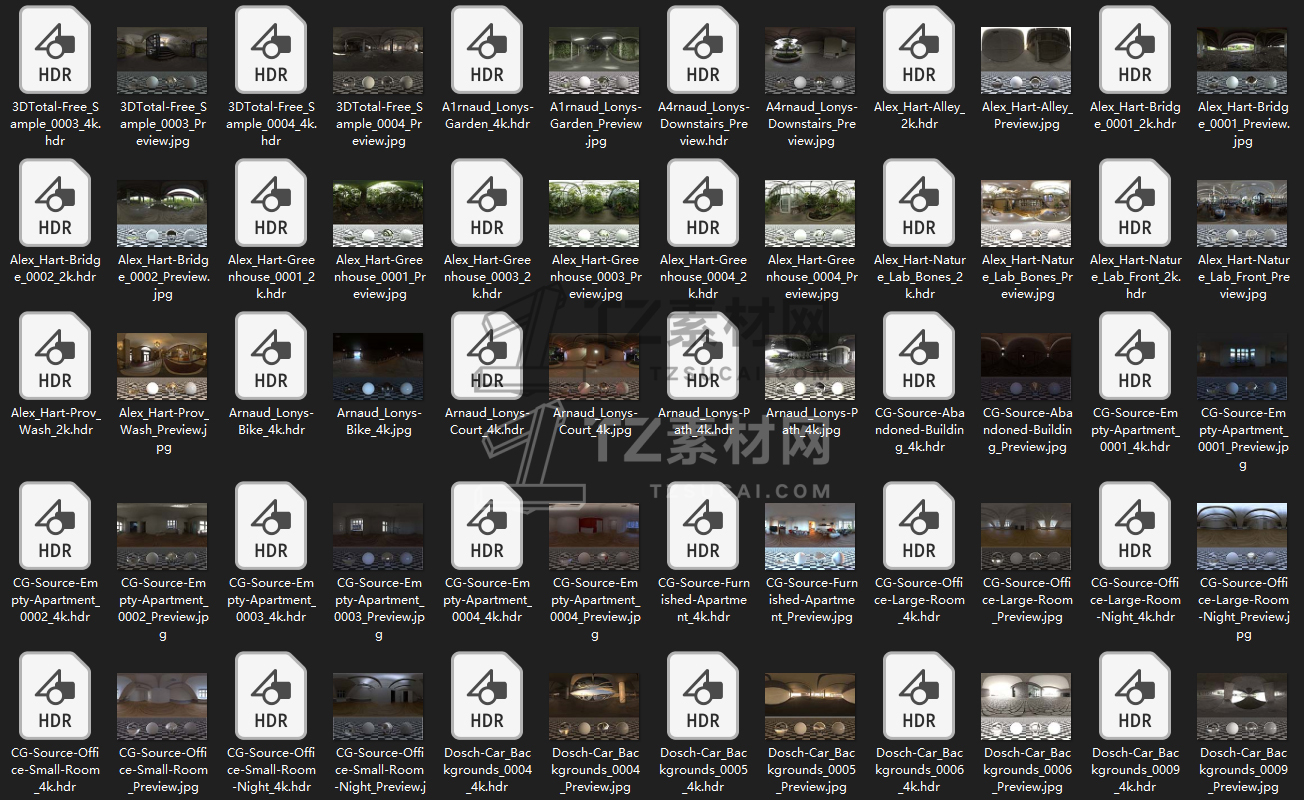This screenshot has height=800, width=1304.
Task: Select the A1rnaud_Lonys-Garden_Preview.jpg thumbnail
Action: pyautogui.click(x=595, y=61)
